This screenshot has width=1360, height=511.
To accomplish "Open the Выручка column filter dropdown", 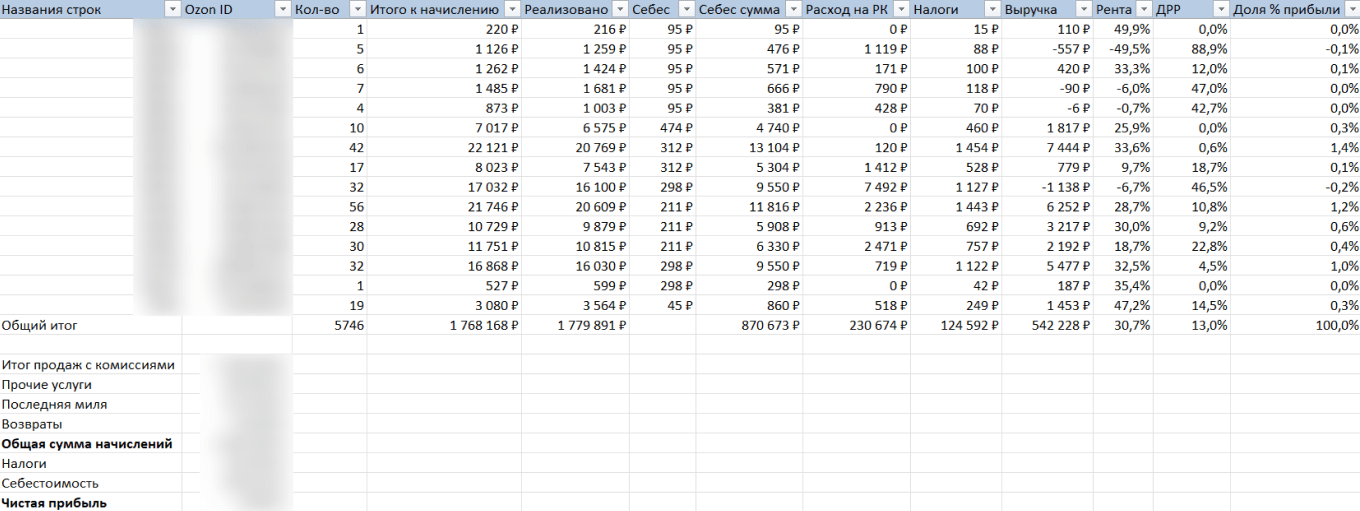I will pyautogui.click(x=1084, y=9).
